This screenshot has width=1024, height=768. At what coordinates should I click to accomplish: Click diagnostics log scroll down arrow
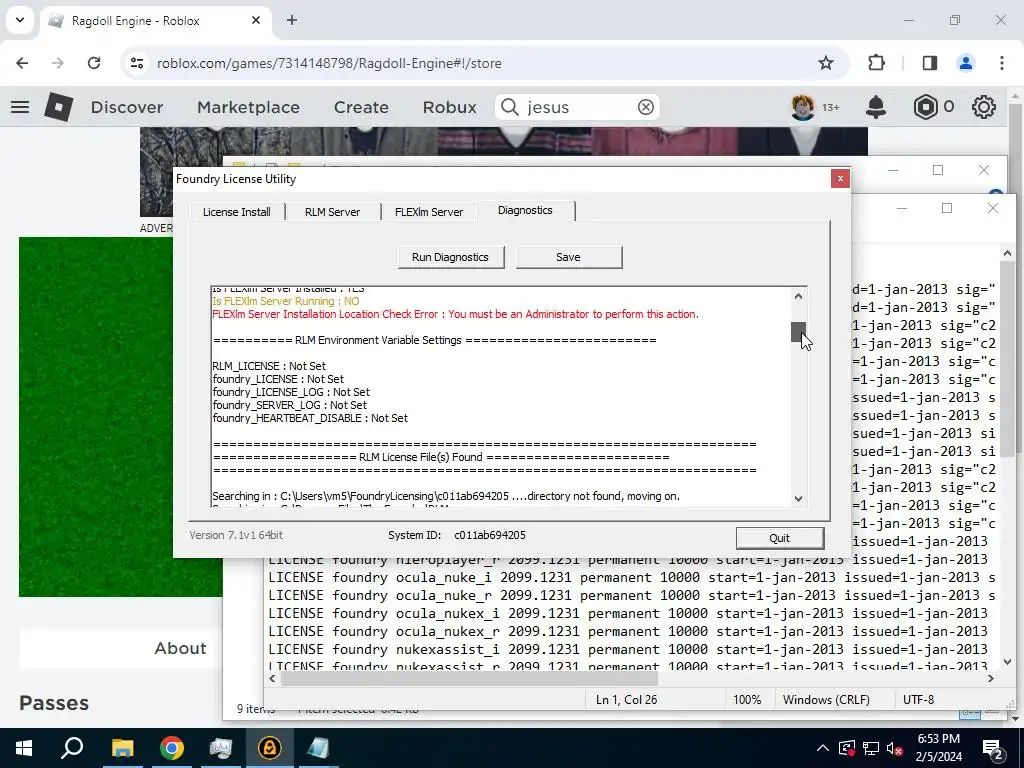798,498
